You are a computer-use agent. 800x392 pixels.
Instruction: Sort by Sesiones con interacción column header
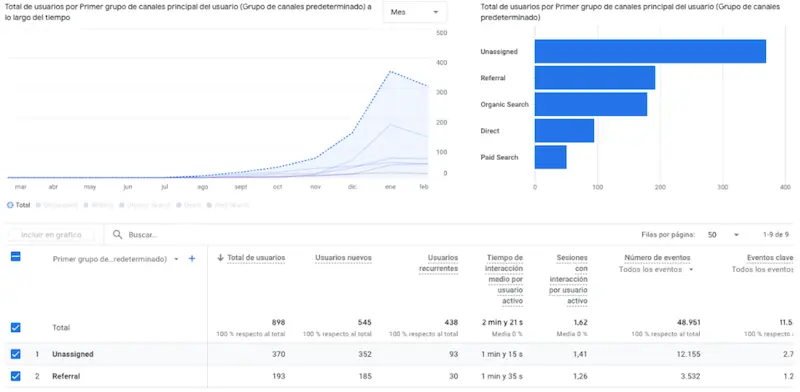[568, 280]
